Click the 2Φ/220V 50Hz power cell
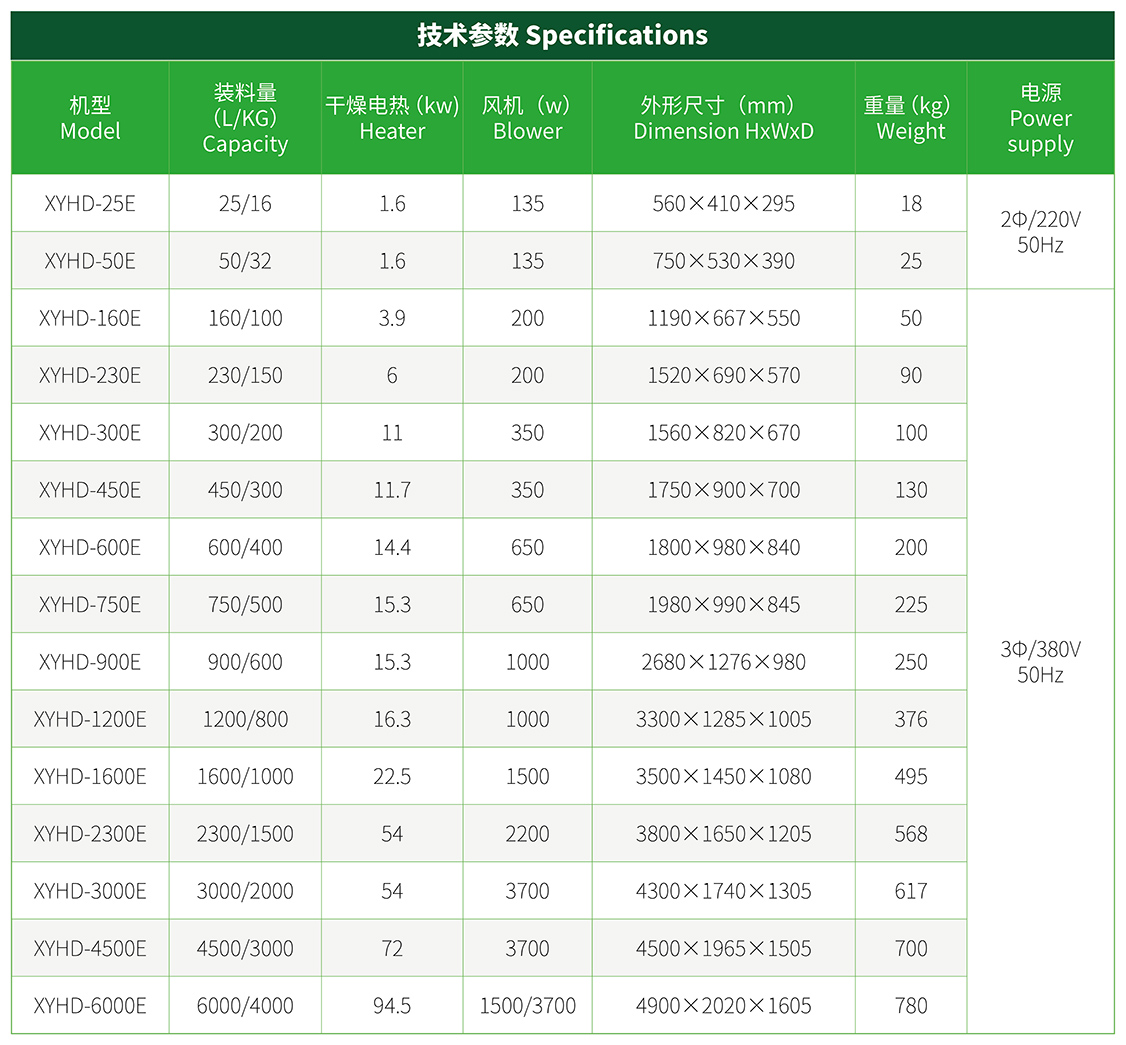The width and height of the screenshot is (1126, 1045). point(1040,232)
